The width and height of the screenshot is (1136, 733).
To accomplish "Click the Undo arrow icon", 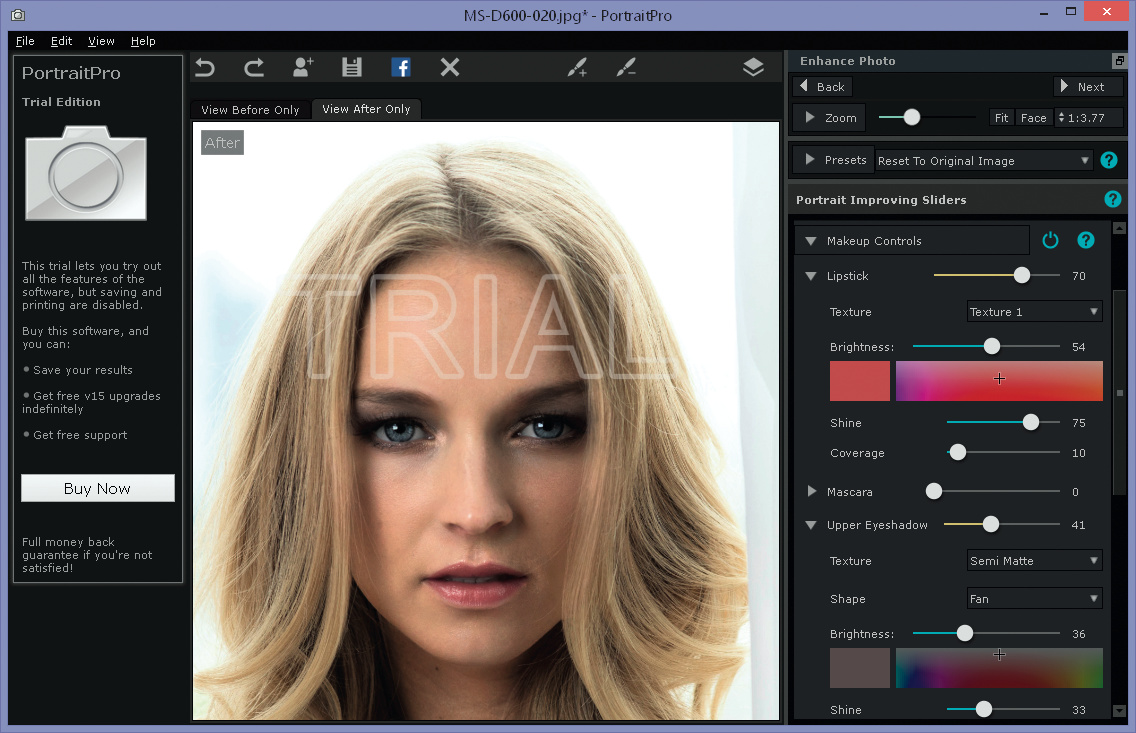I will click(205, 68).
